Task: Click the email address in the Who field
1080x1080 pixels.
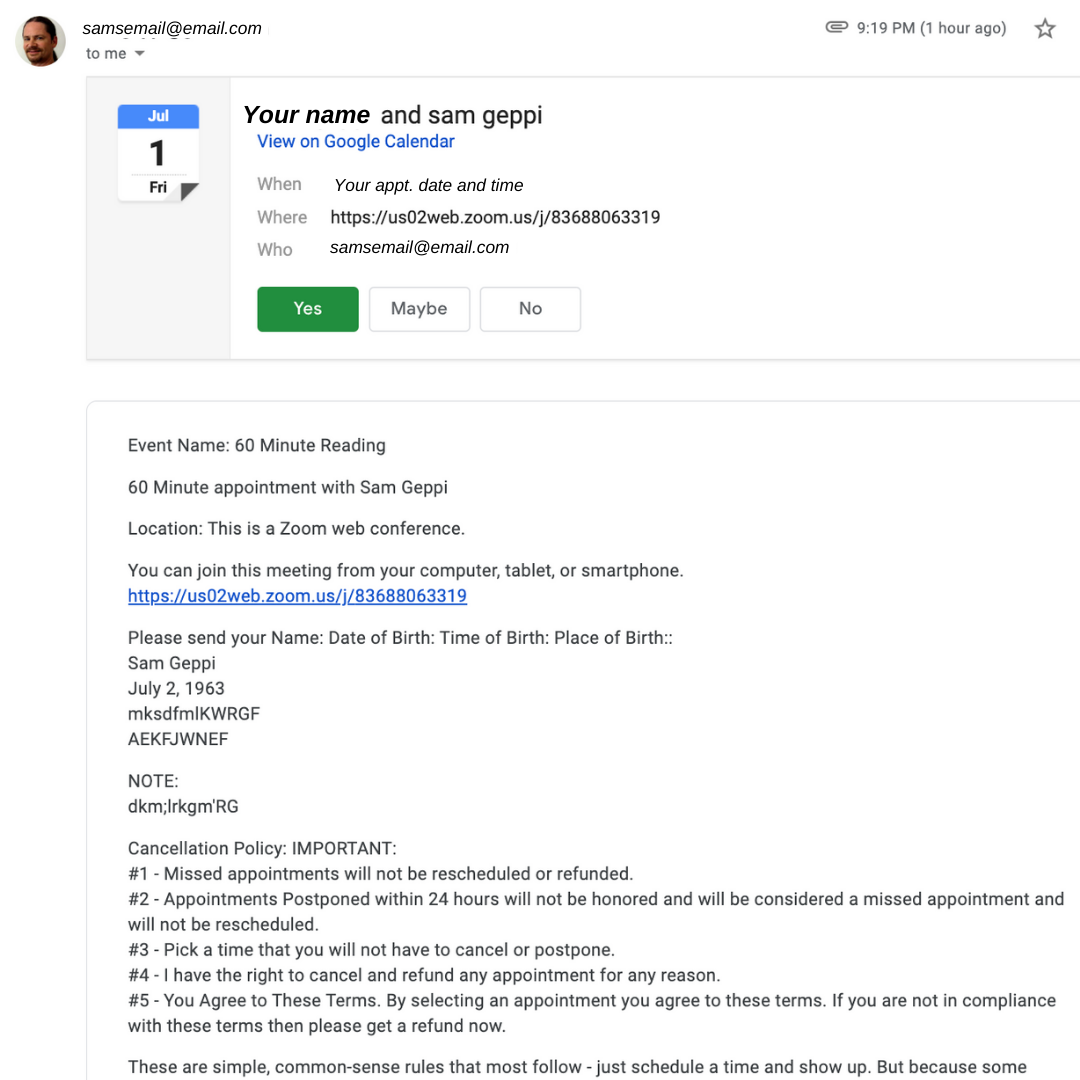Action: [419, 247]
